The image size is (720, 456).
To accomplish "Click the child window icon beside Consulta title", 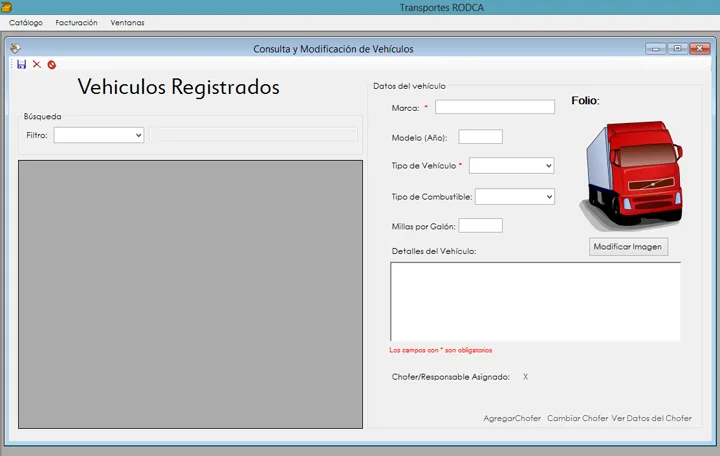I will click(x=15, y=48).
